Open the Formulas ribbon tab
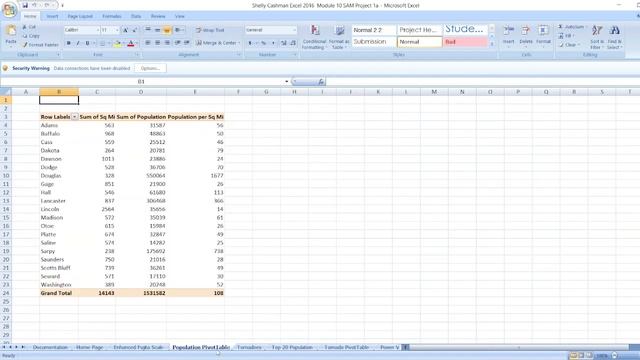 112,16
